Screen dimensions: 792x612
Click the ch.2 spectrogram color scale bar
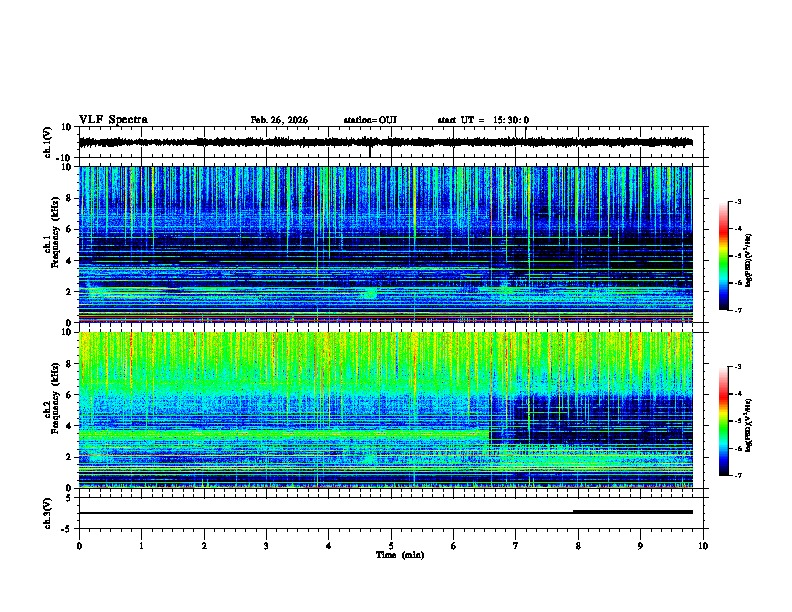[724, 421]
